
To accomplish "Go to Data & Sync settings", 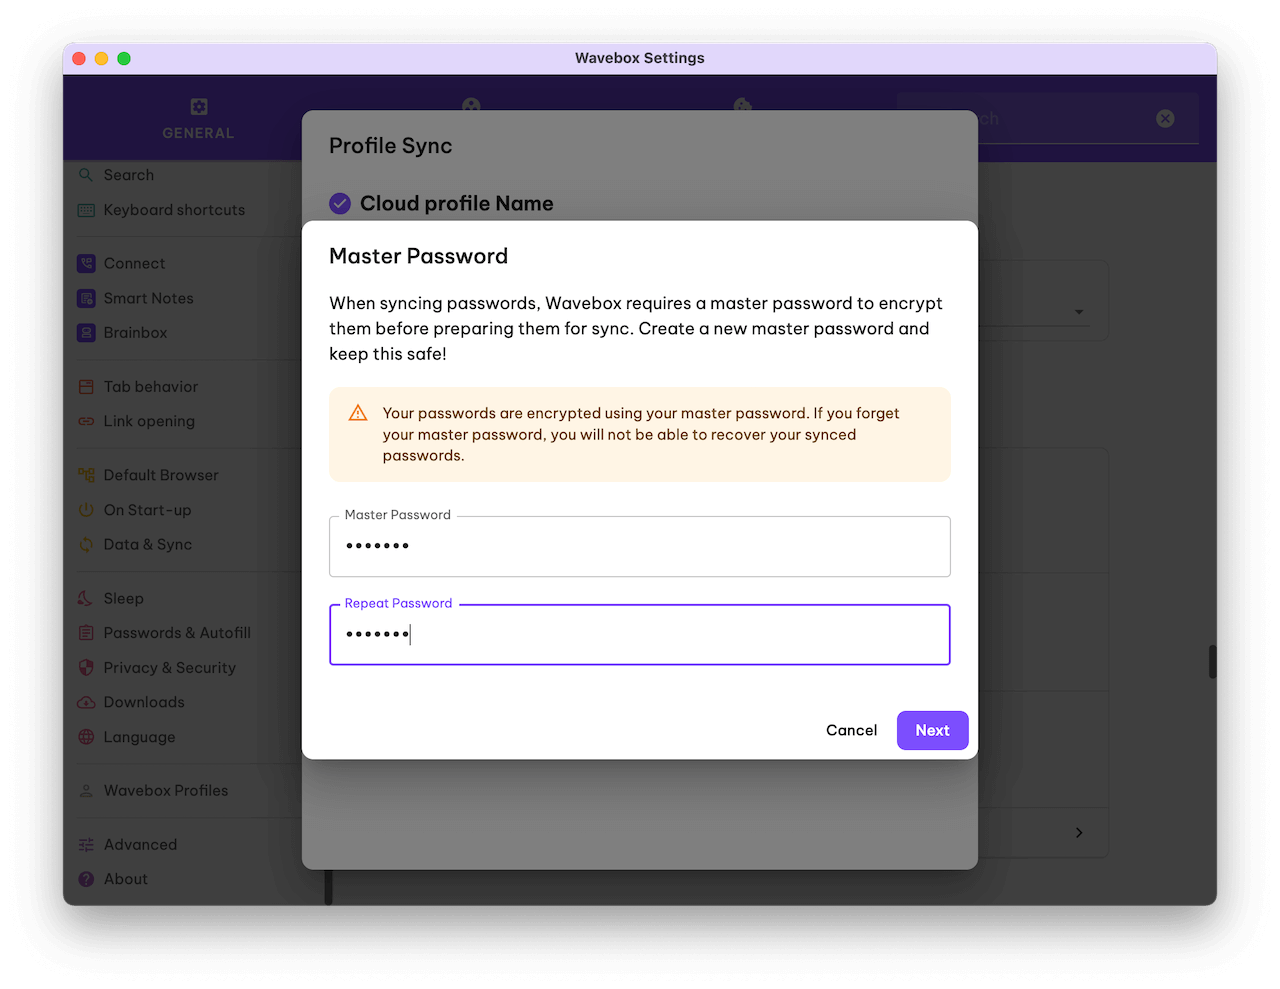I will click(148, 545).
